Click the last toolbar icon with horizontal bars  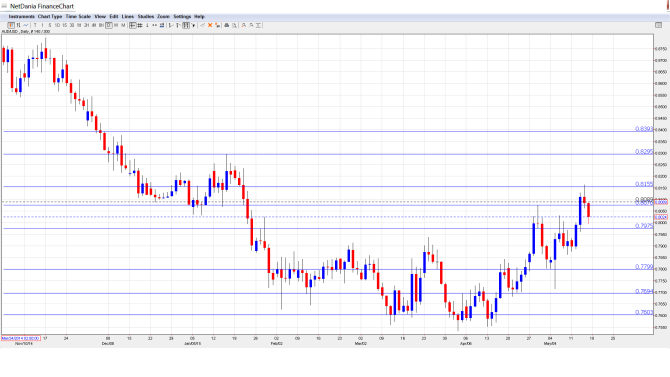tap(258, 26)
